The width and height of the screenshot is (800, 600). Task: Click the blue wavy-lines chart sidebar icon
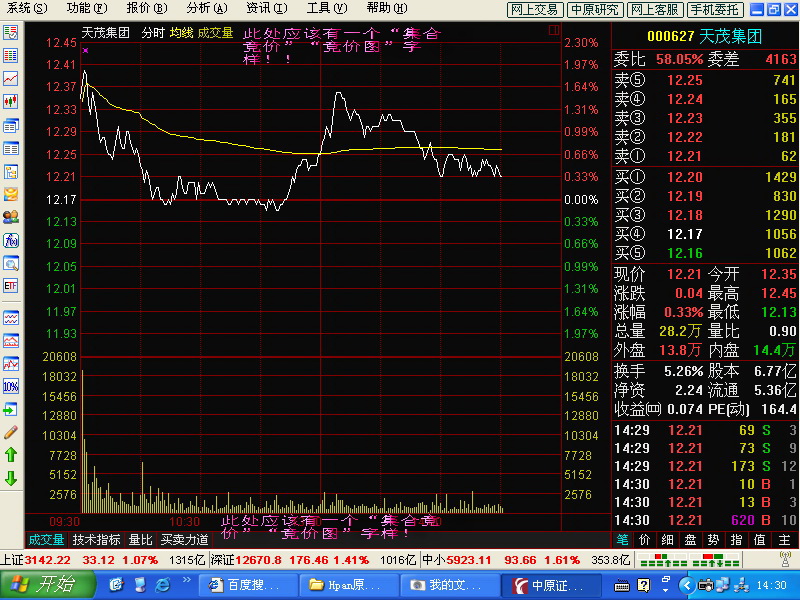11,317
